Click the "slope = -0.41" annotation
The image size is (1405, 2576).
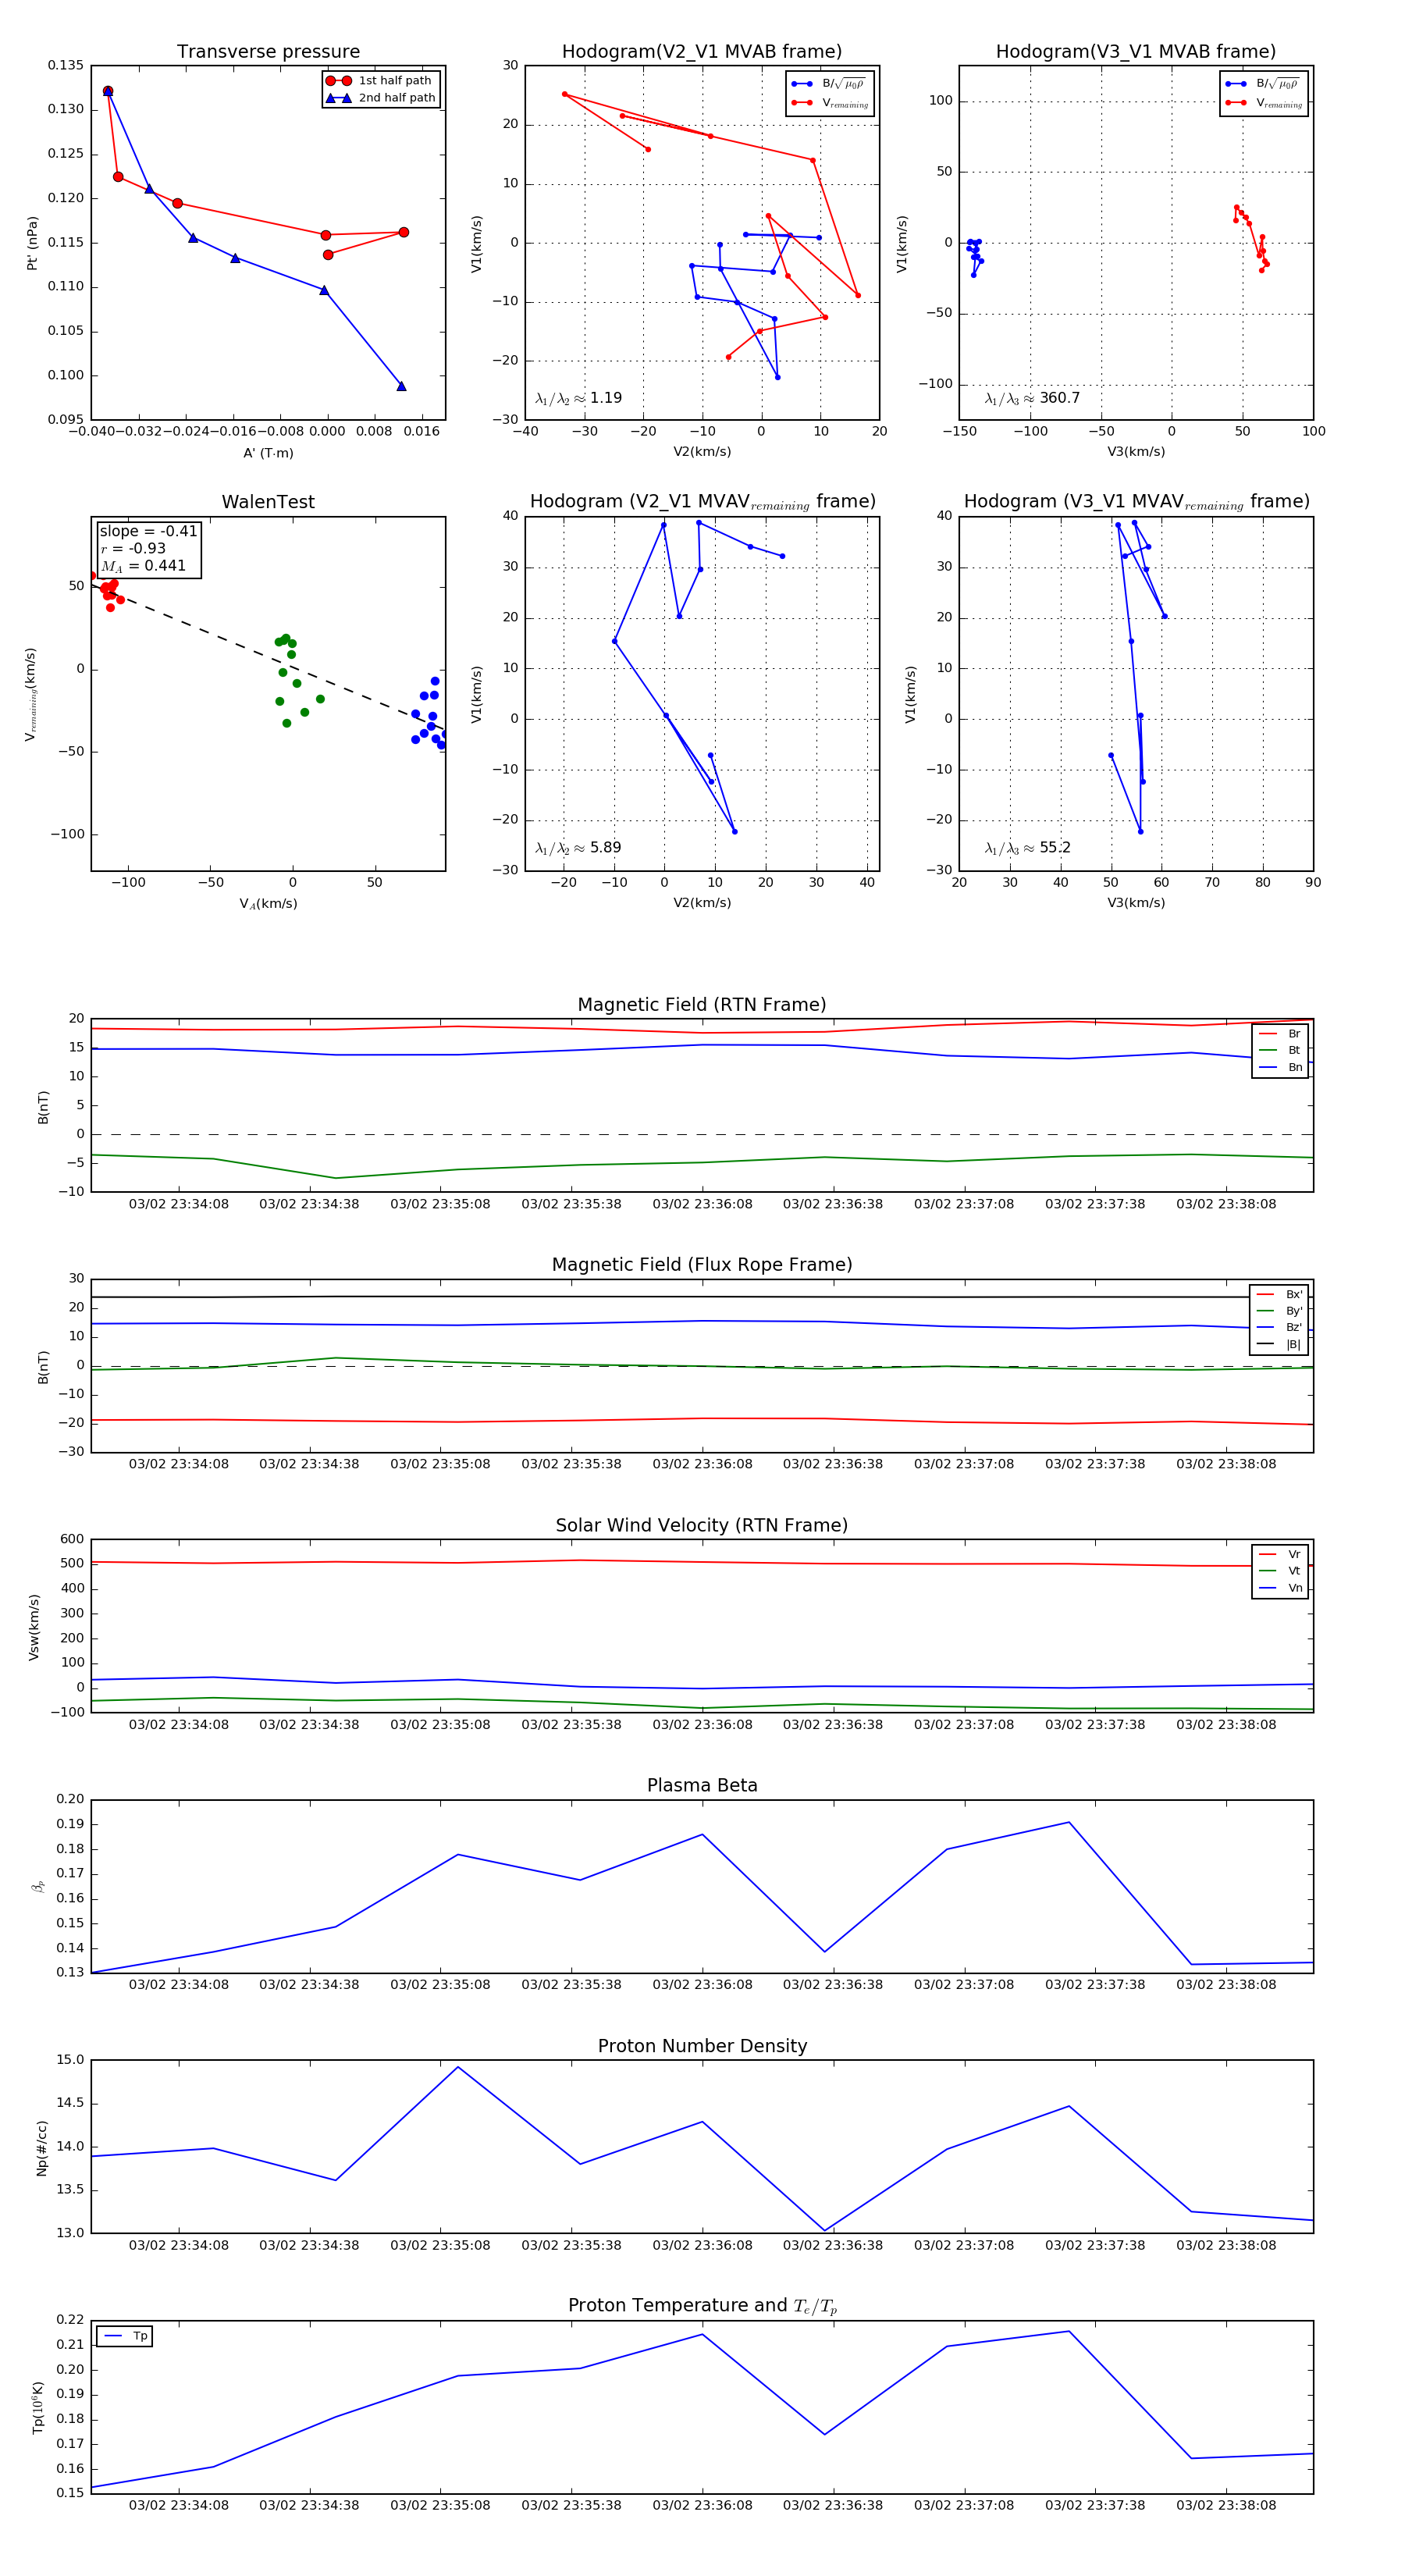coord(148,531)
